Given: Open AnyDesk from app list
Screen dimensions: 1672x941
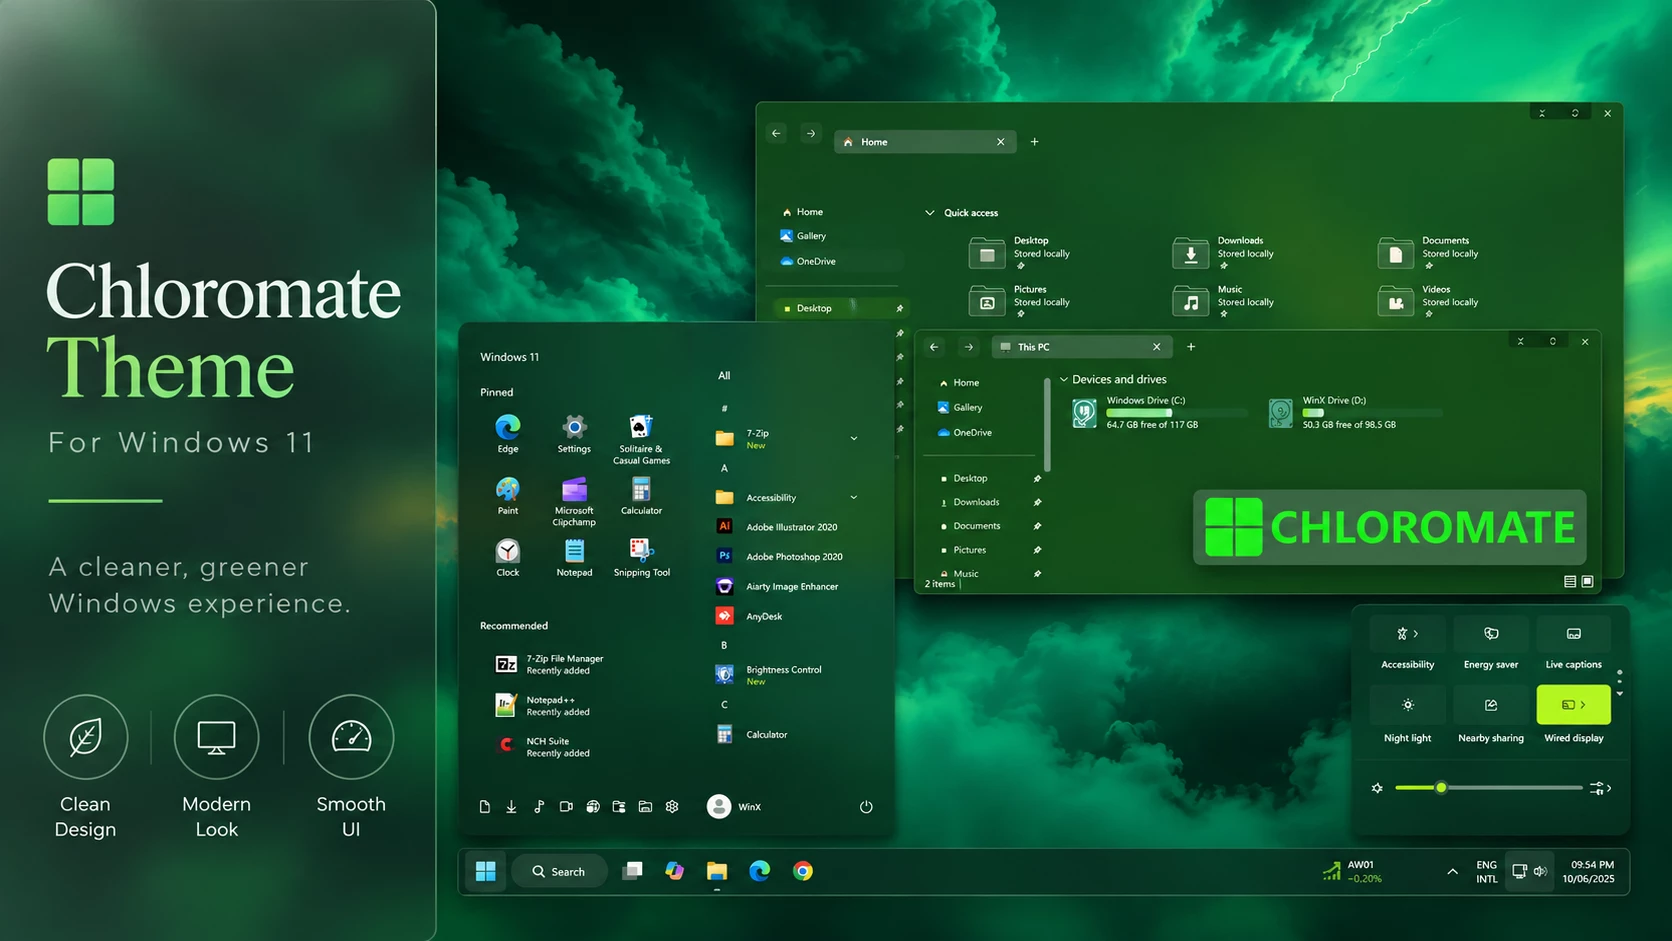Looking at the screenshot, I should tap(750, 616).
